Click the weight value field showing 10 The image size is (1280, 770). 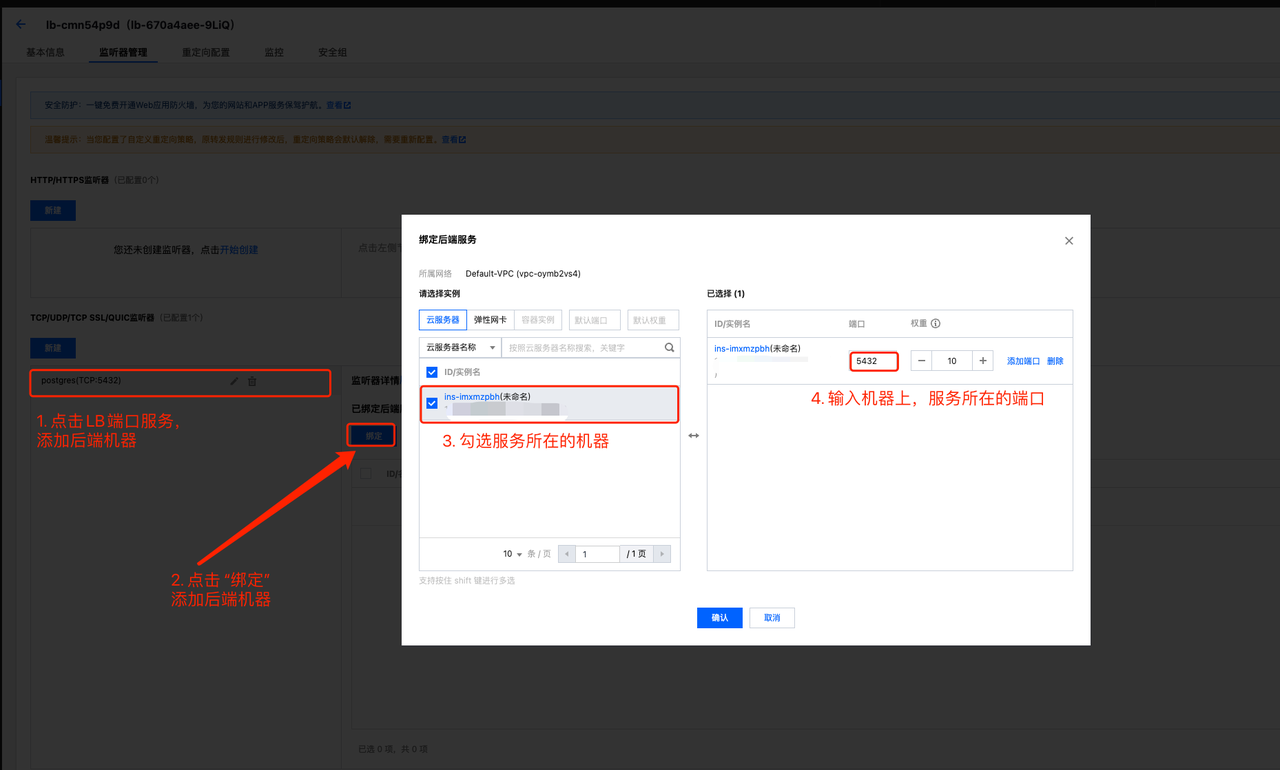[952, 361]
